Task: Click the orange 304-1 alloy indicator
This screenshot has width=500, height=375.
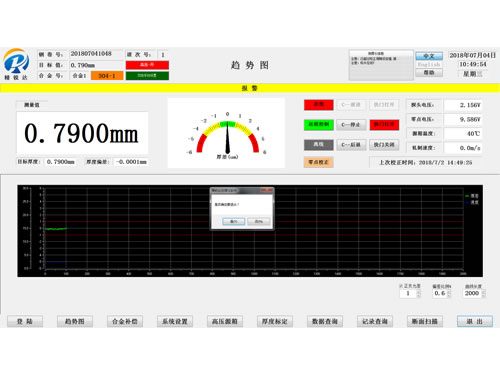Action: pos(107,76)
